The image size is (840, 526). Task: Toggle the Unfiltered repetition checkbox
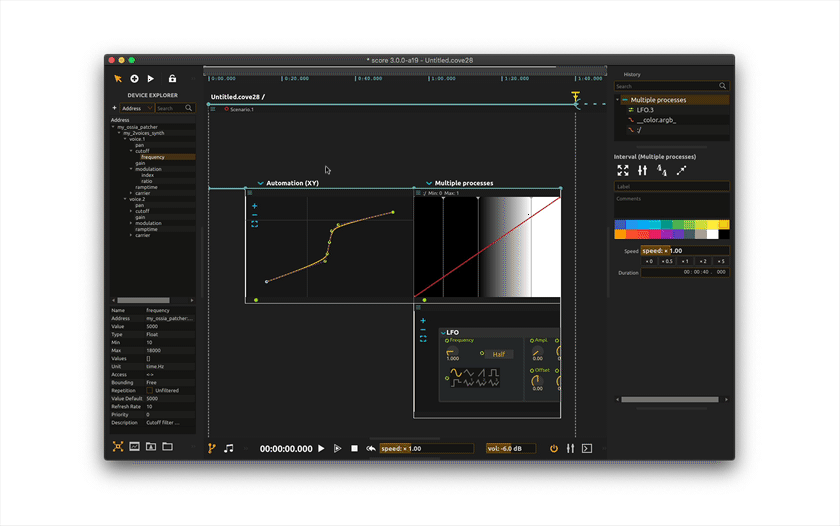coord(149,390)
